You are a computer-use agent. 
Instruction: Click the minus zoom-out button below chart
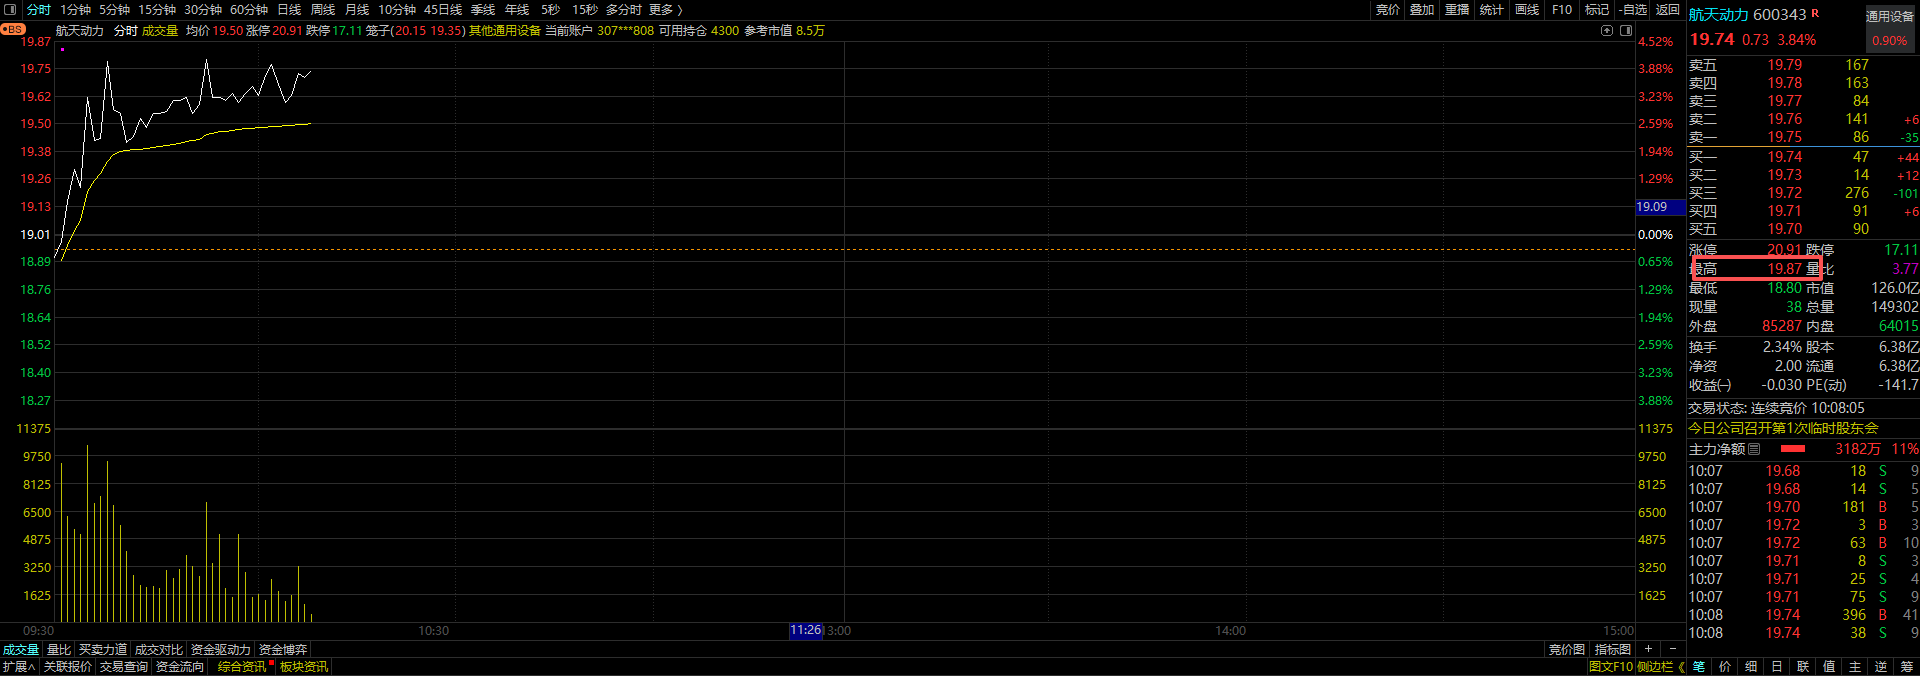tap(1672, 649)
